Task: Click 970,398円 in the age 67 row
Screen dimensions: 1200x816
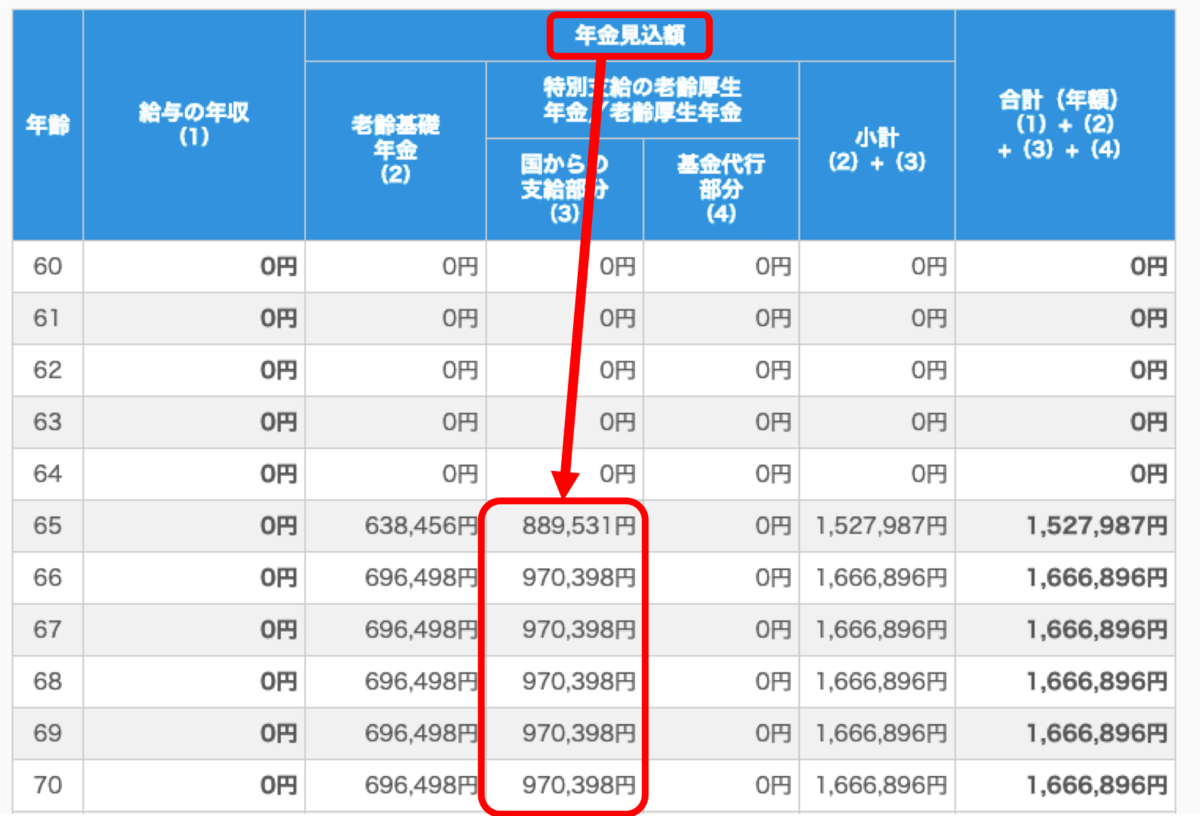Action: pyautogui.click(x=578, y=630)
